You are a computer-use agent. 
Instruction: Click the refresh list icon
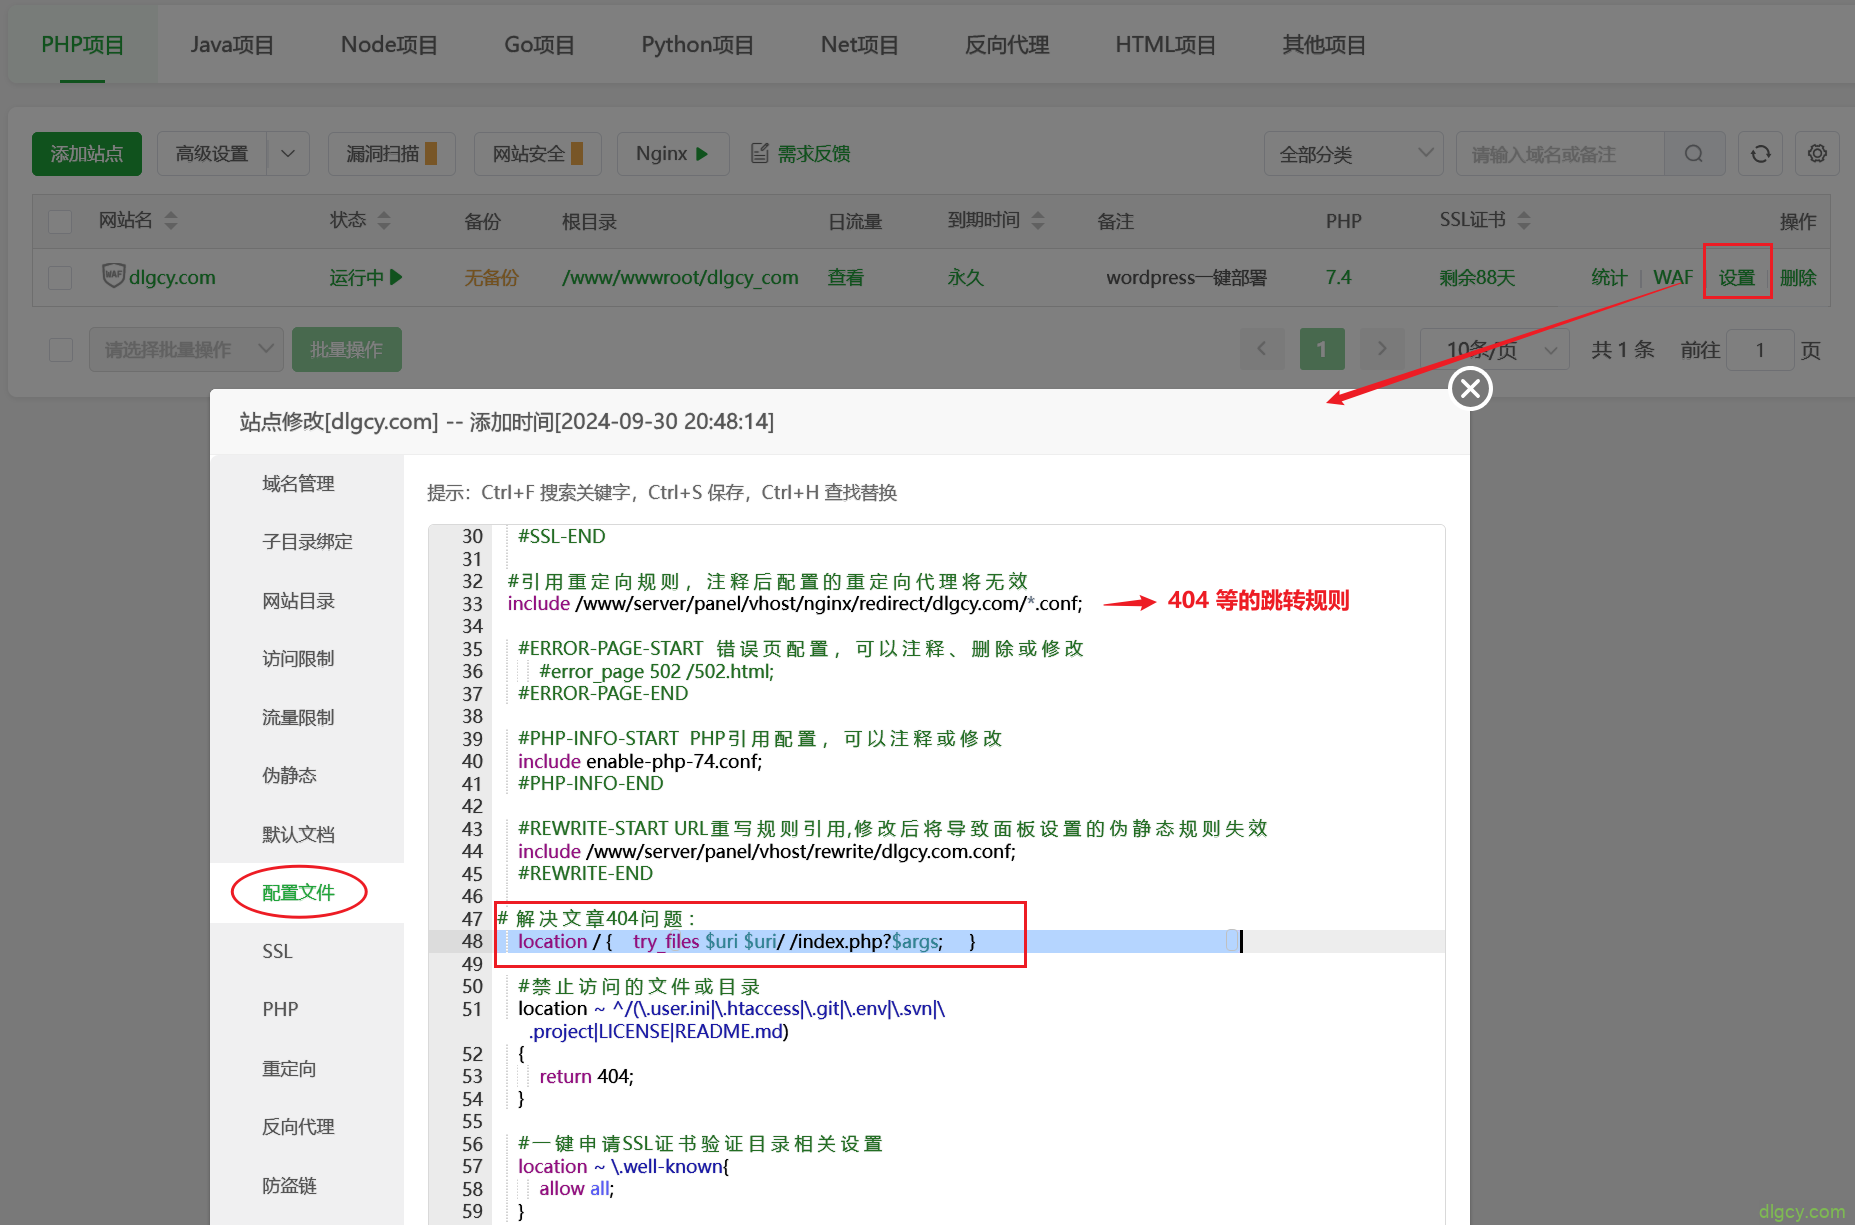point(1760,154)
